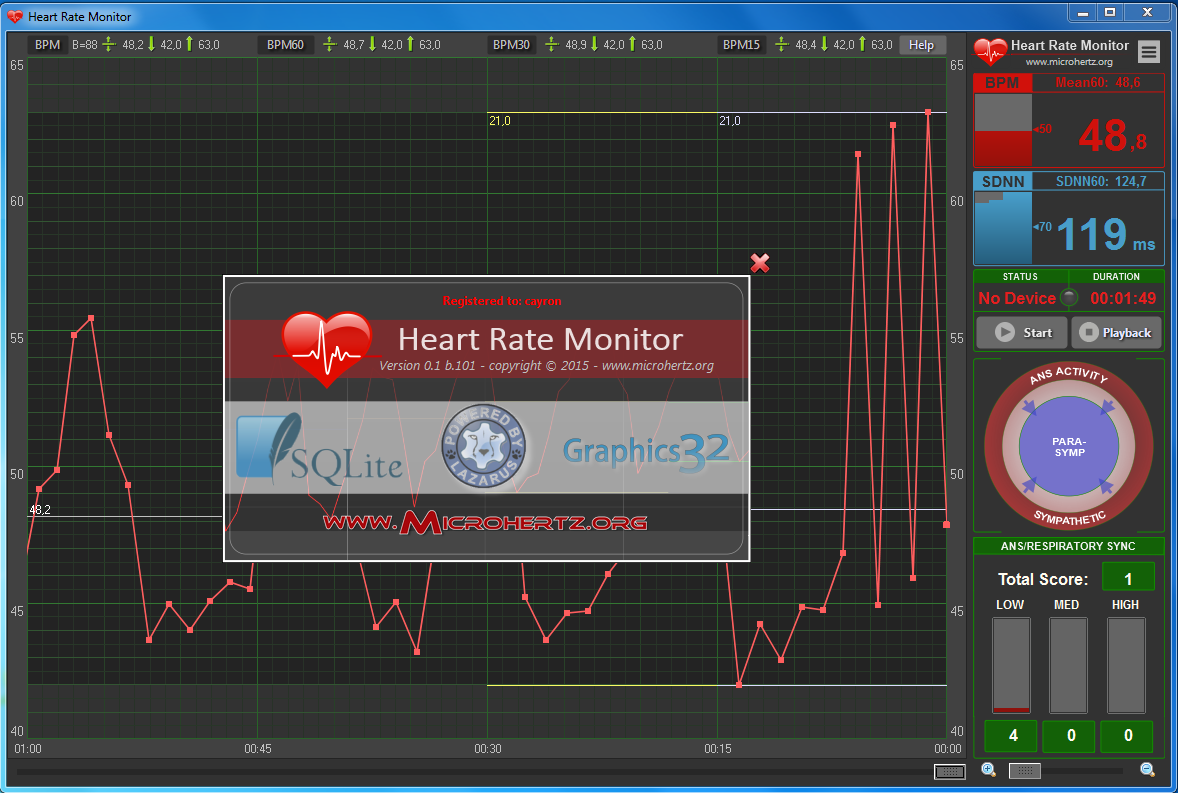Screen dimensions: 1178x793
Task: Click the 00:45 time axis label
Action: pyautogui.click(x=258, y=749)
